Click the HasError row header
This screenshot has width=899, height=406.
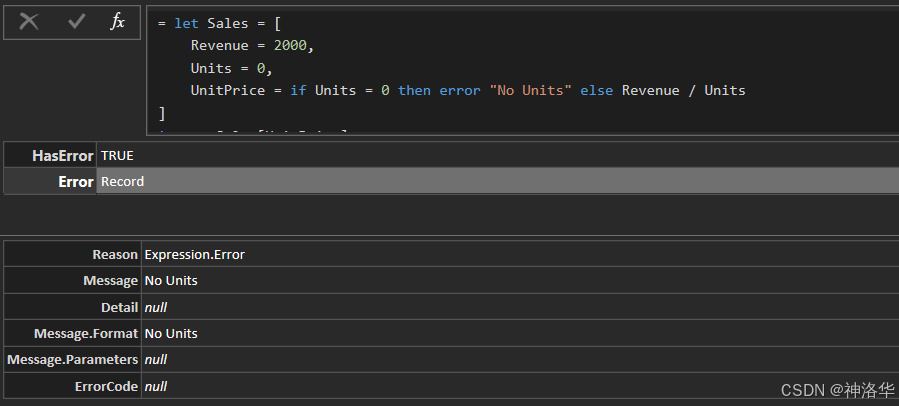(50, 155)
